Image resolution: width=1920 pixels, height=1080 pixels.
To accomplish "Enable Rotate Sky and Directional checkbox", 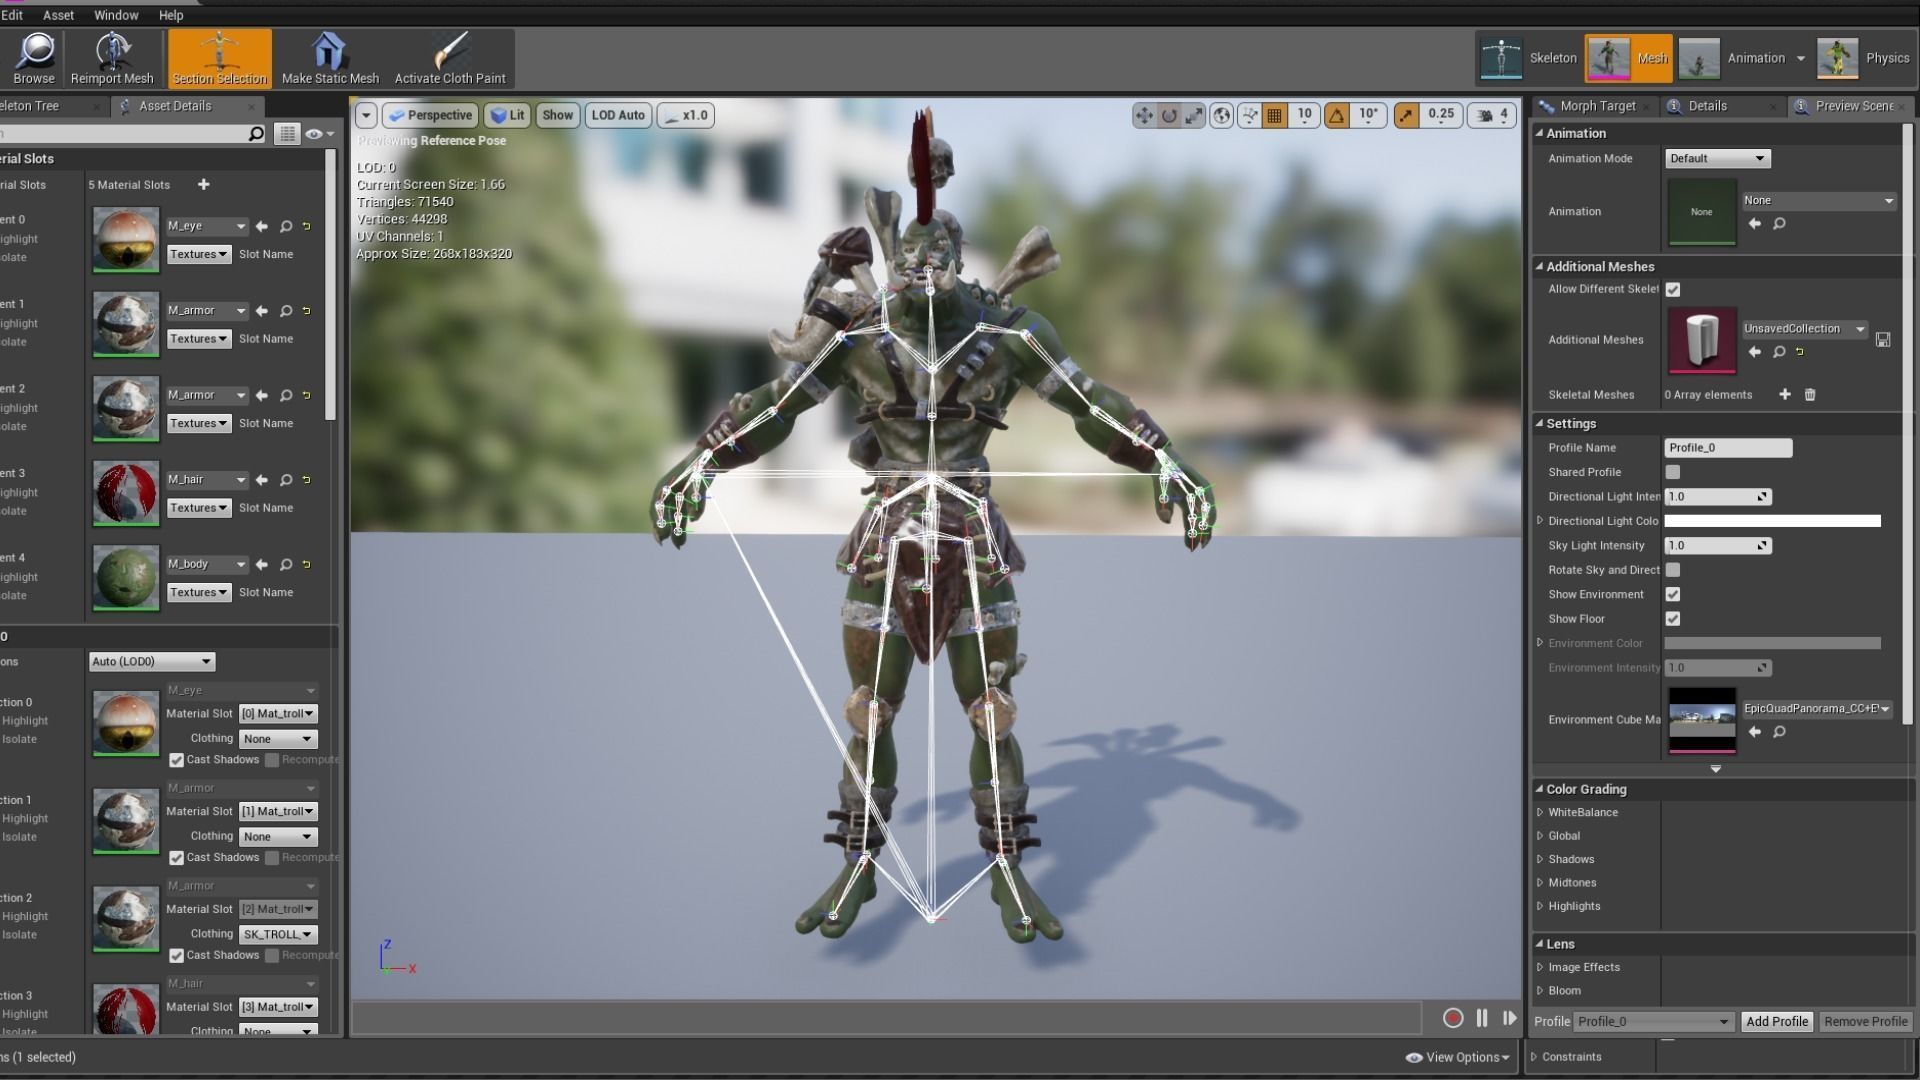I will click(1673, 570).
